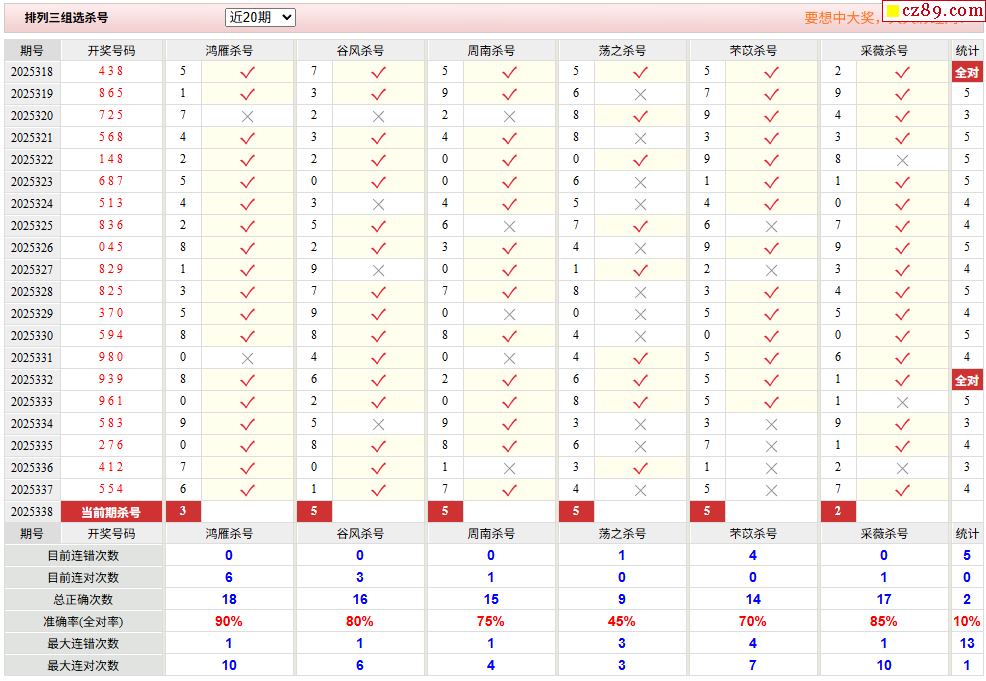The width and height of the screenshot is (986, 681).
Task: Click the 最大连对次数 row label
Action: click(83, 666)
